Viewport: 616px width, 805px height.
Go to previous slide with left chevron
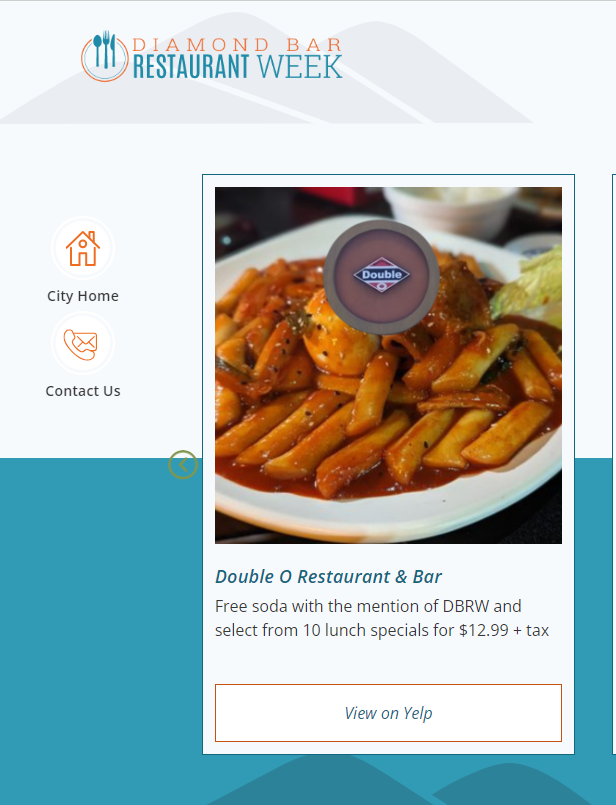tap(183, 465)
